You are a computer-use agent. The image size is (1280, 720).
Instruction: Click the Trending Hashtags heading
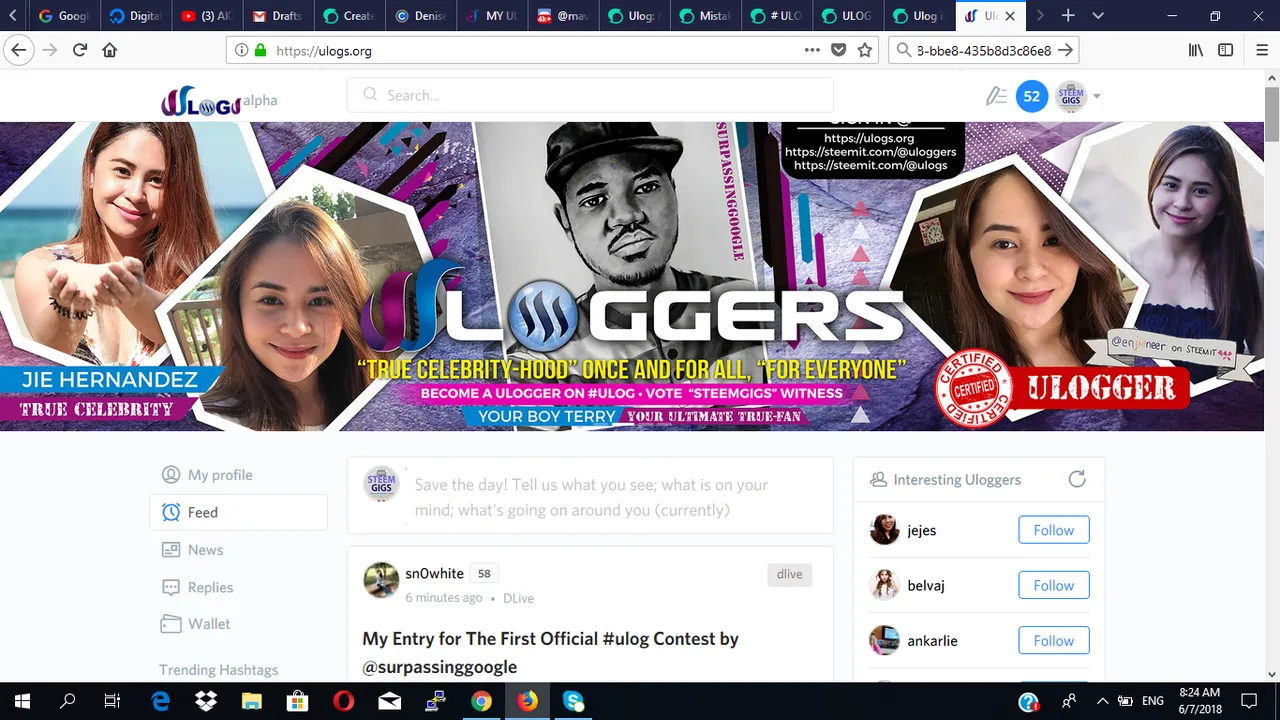[x=218, y=670]
